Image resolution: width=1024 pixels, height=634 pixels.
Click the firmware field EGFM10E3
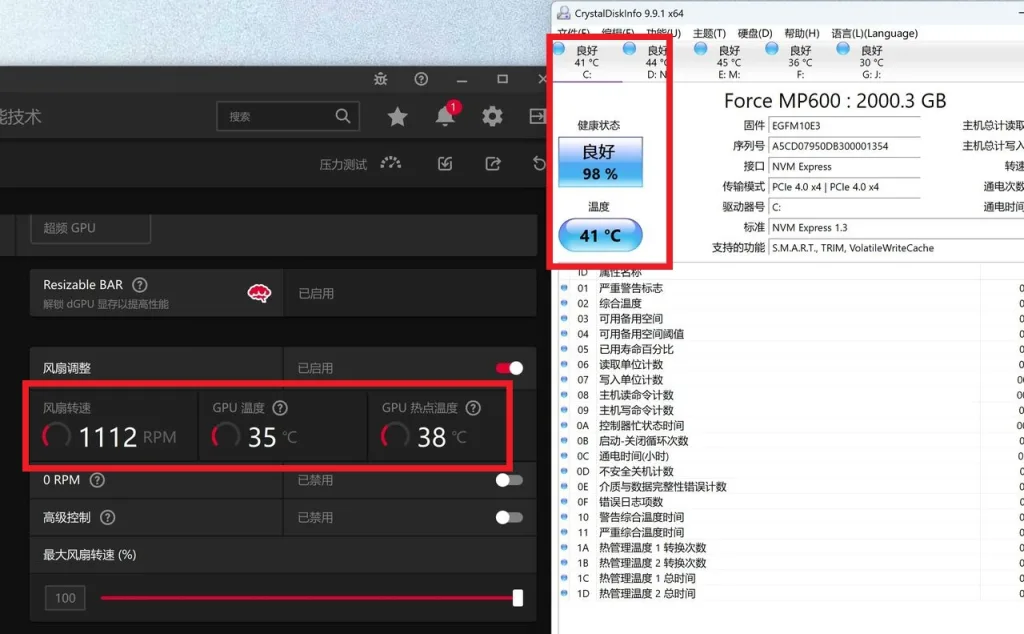(x=844, y=126)
